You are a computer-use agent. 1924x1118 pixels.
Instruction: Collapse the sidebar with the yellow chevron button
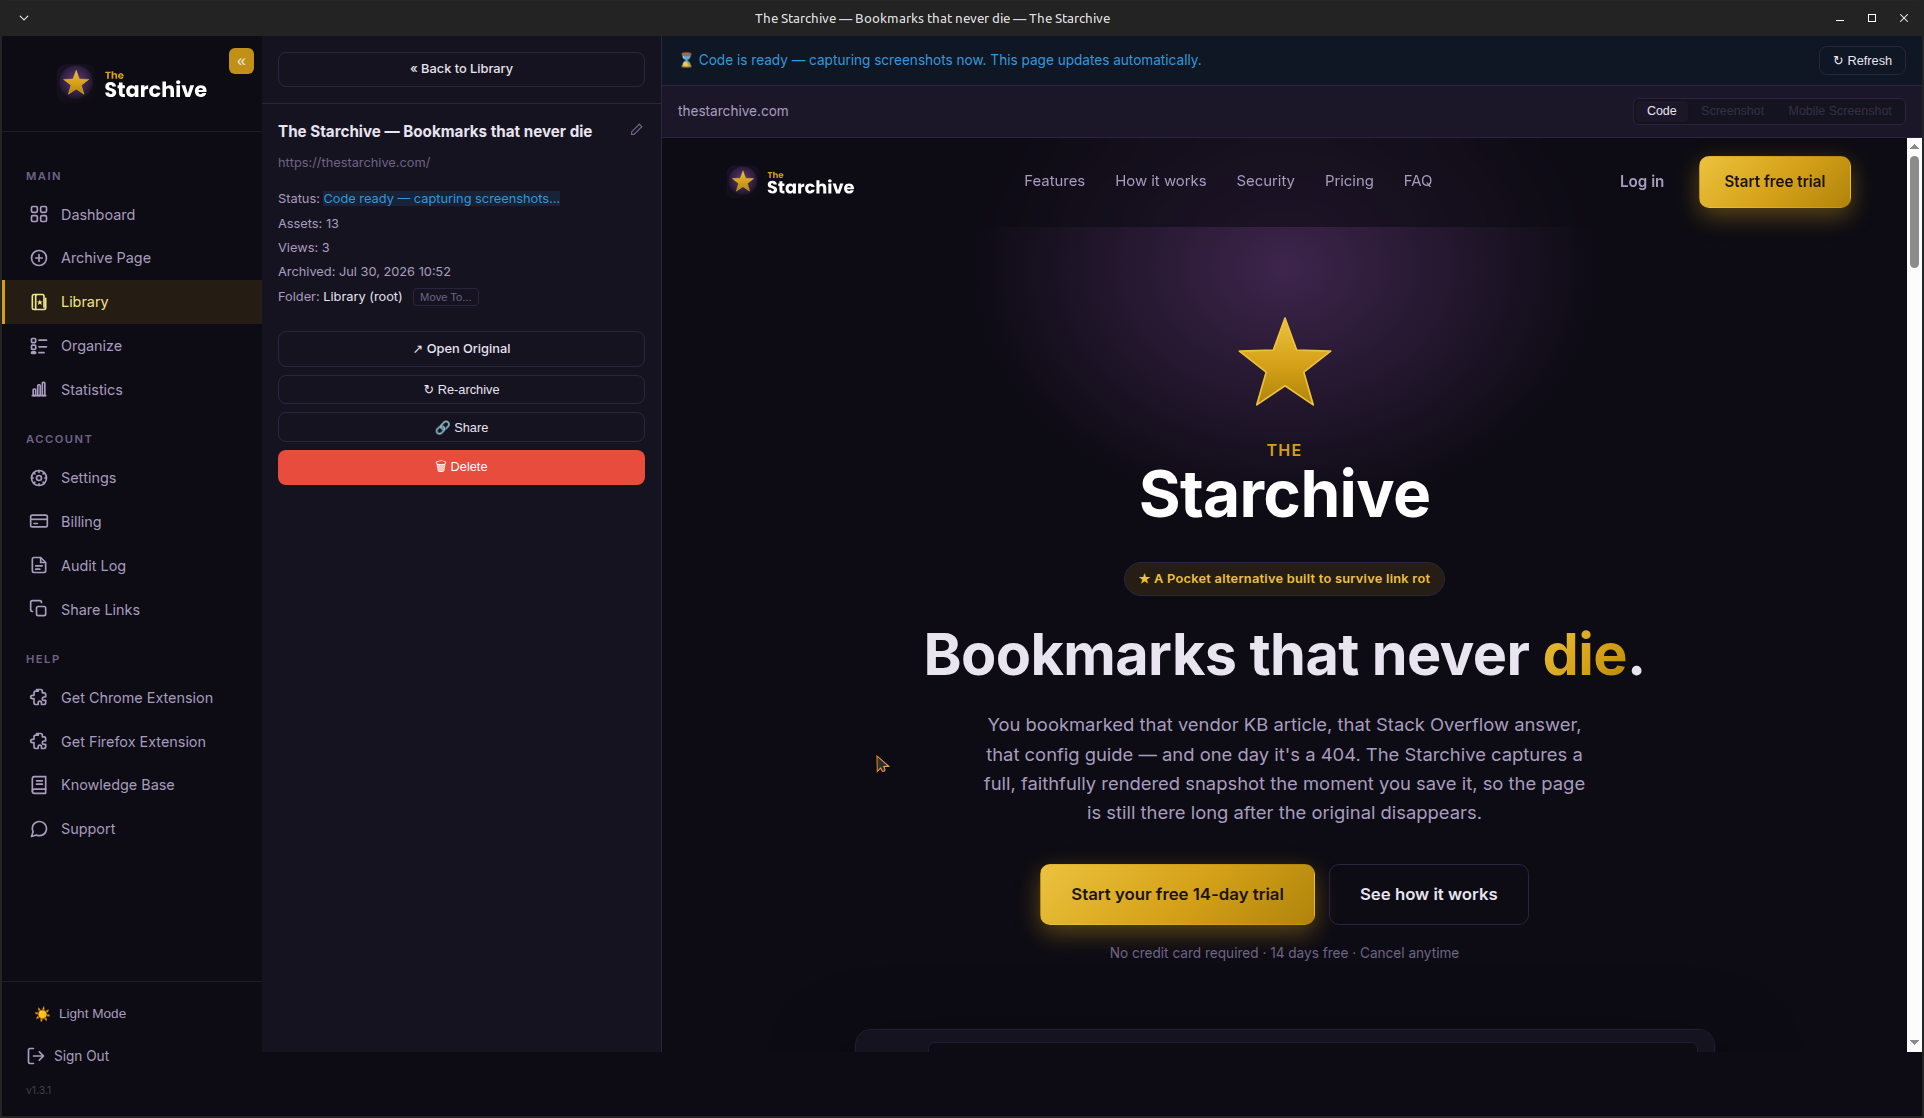pyautogui.click(x=241, y=61)
